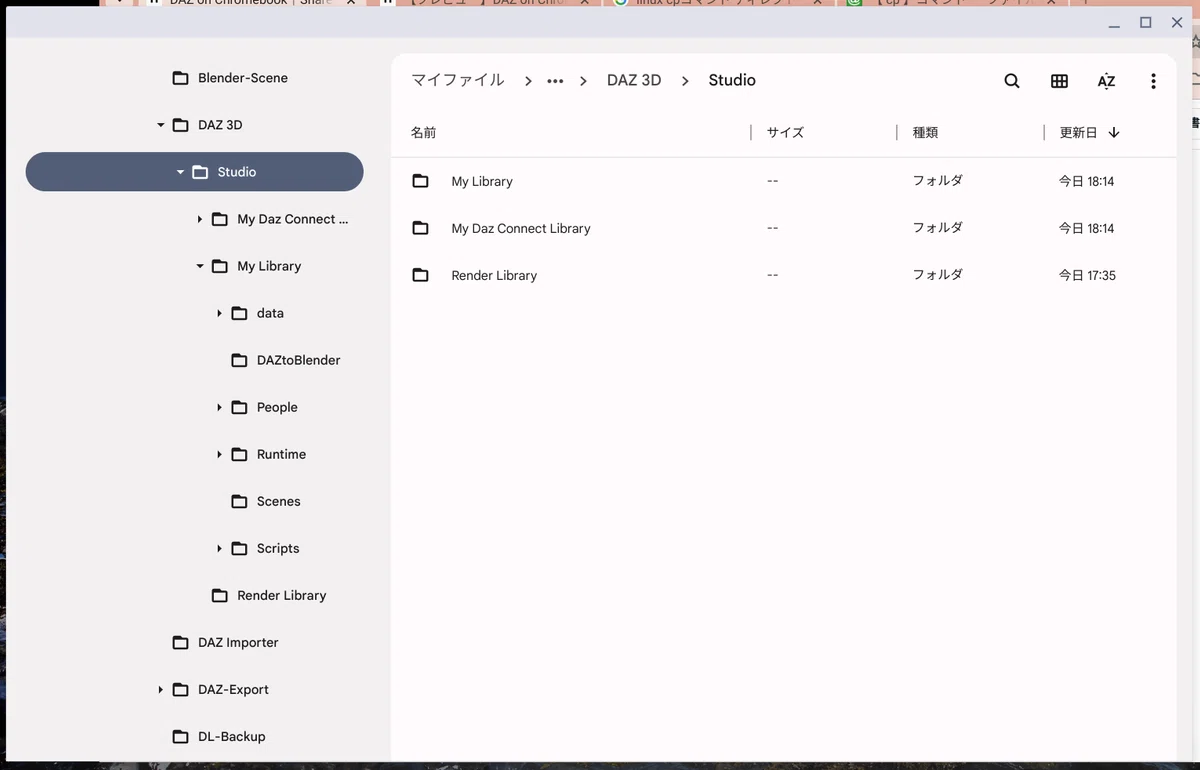The width and height of the screenshot is (1200, 770).
Task: Click folder icon of My Daz Connect Library row
Action: (x=420, y=228)
